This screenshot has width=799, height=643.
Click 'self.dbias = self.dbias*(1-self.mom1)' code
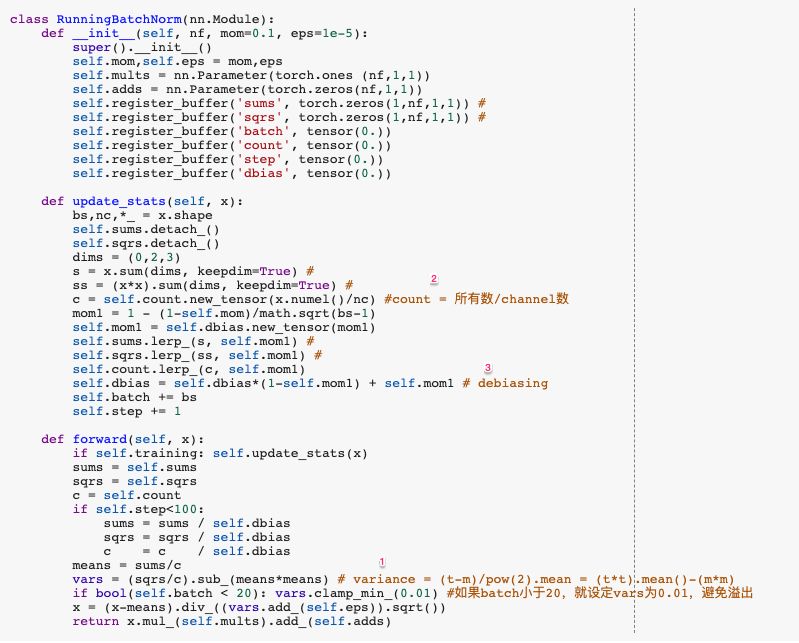263,384
